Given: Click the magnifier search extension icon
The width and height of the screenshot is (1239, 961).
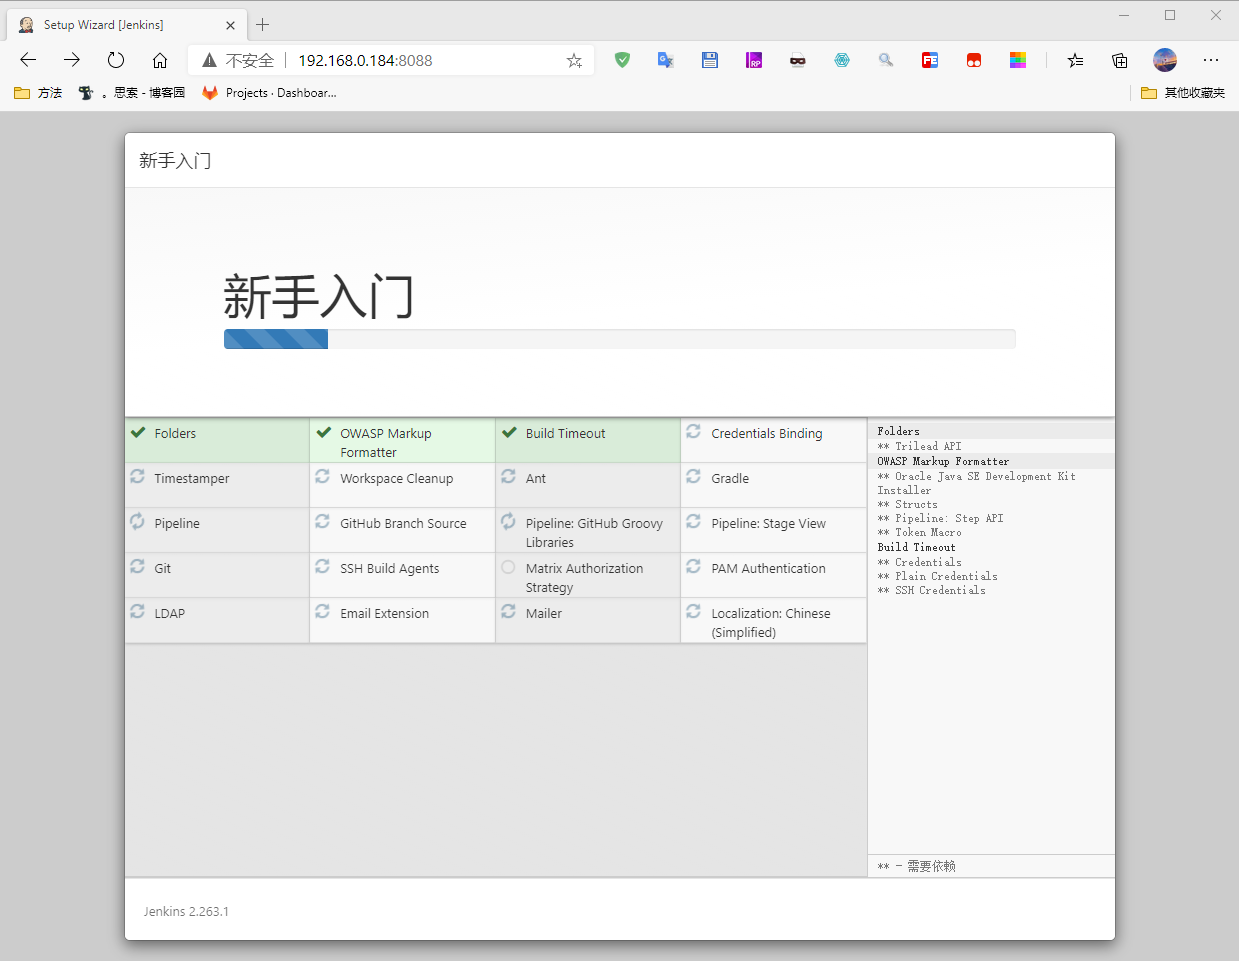Looking at the screenshot, I should 886,60.
